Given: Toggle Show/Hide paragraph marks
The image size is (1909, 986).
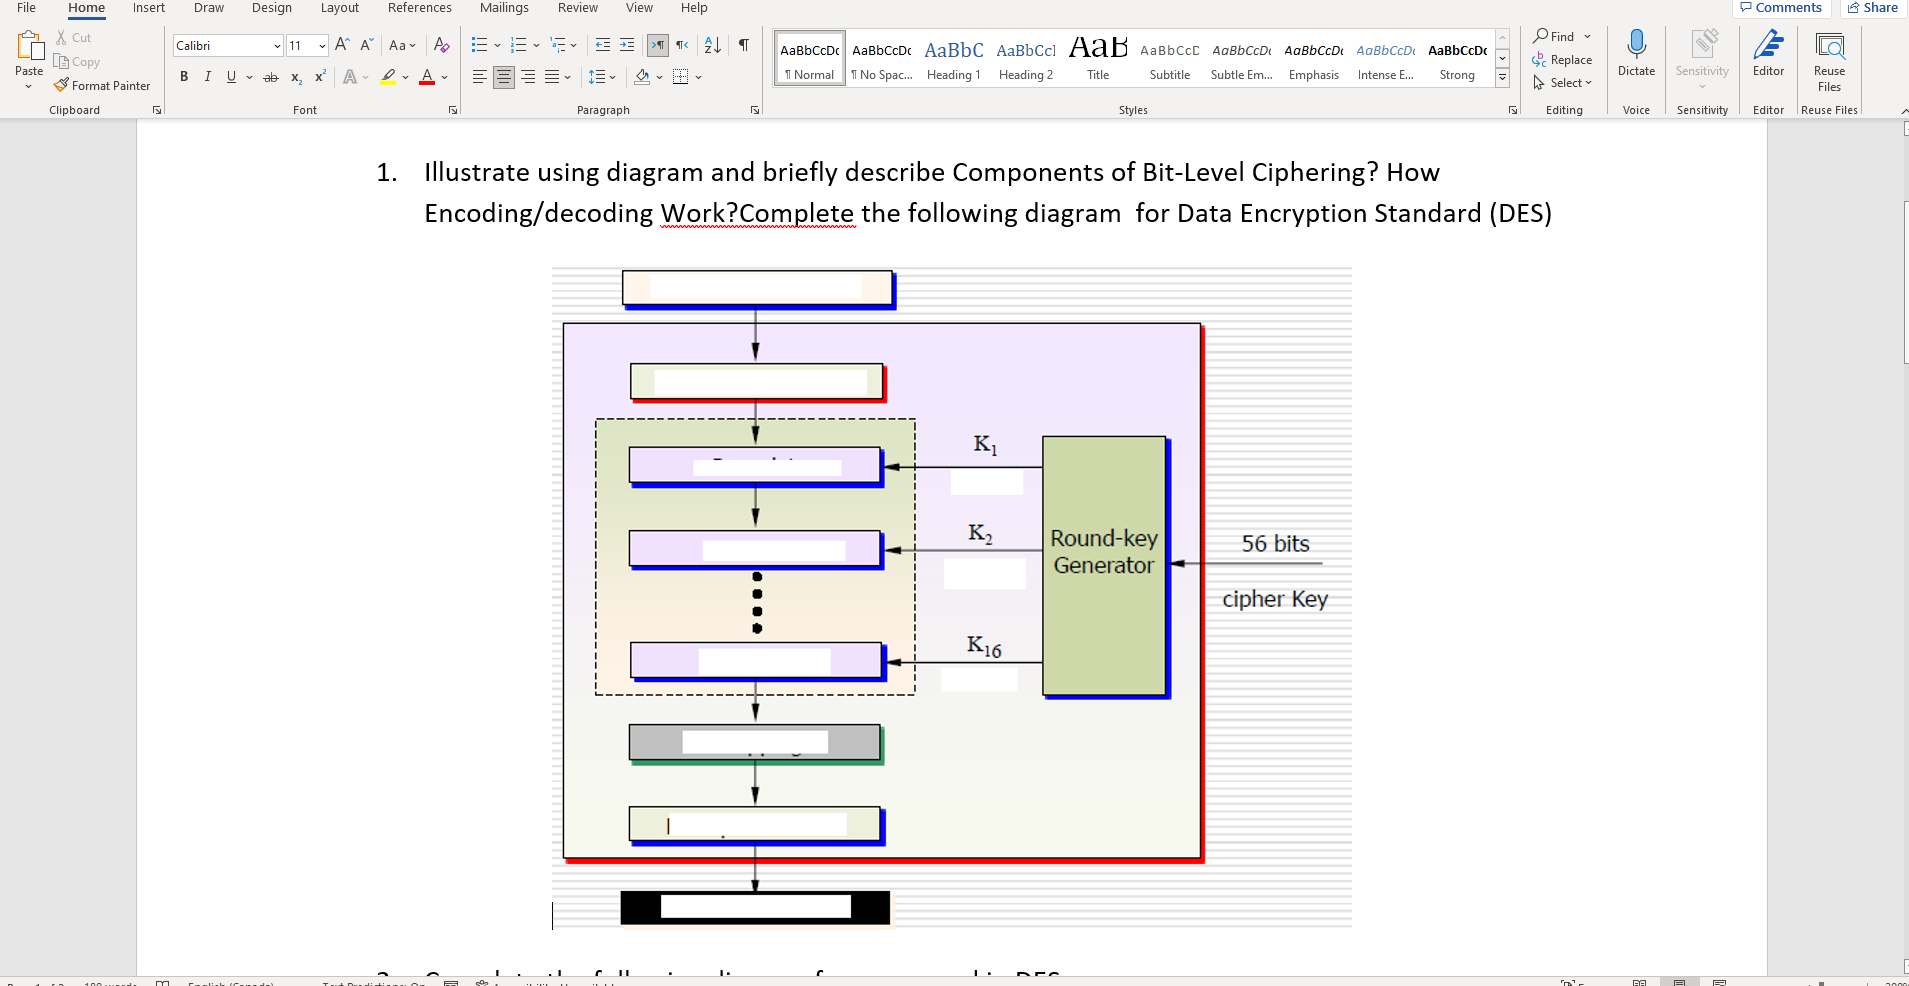Looking at the screenshot, I should click(x=742, y=44).
